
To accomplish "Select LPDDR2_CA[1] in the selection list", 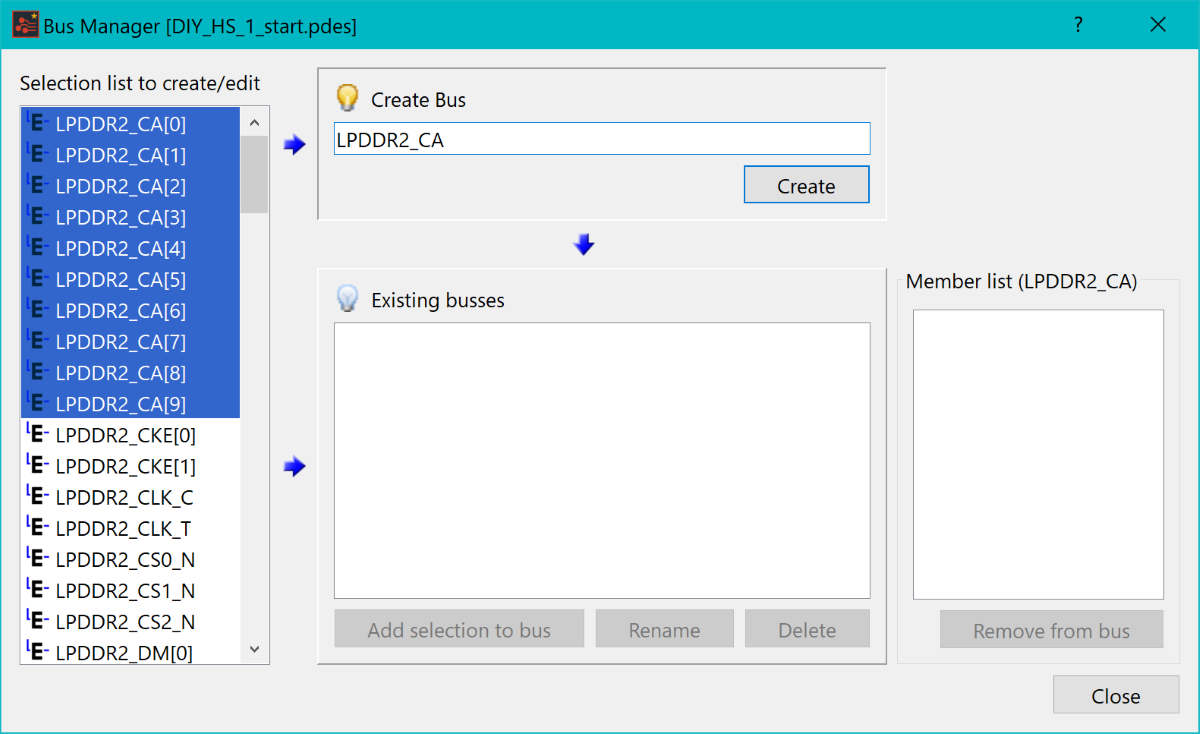I will pyautogui.click(x=130, y=155).
